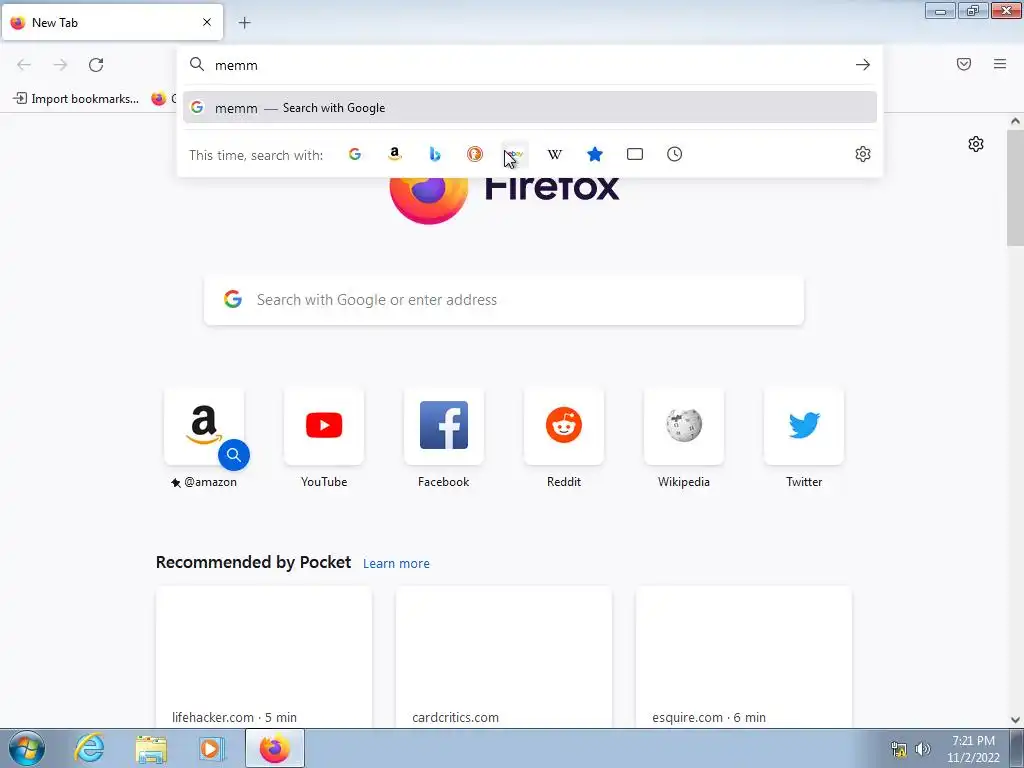
Task: Select the New Tab tab
Action: pyautogui.click(x=112, y=22)
